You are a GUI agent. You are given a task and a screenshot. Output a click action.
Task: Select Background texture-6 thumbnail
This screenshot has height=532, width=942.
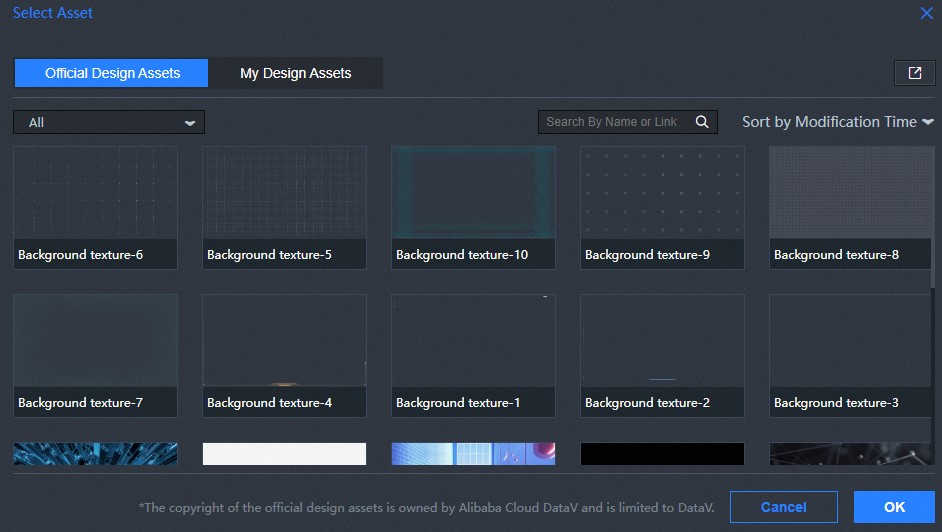96,208
